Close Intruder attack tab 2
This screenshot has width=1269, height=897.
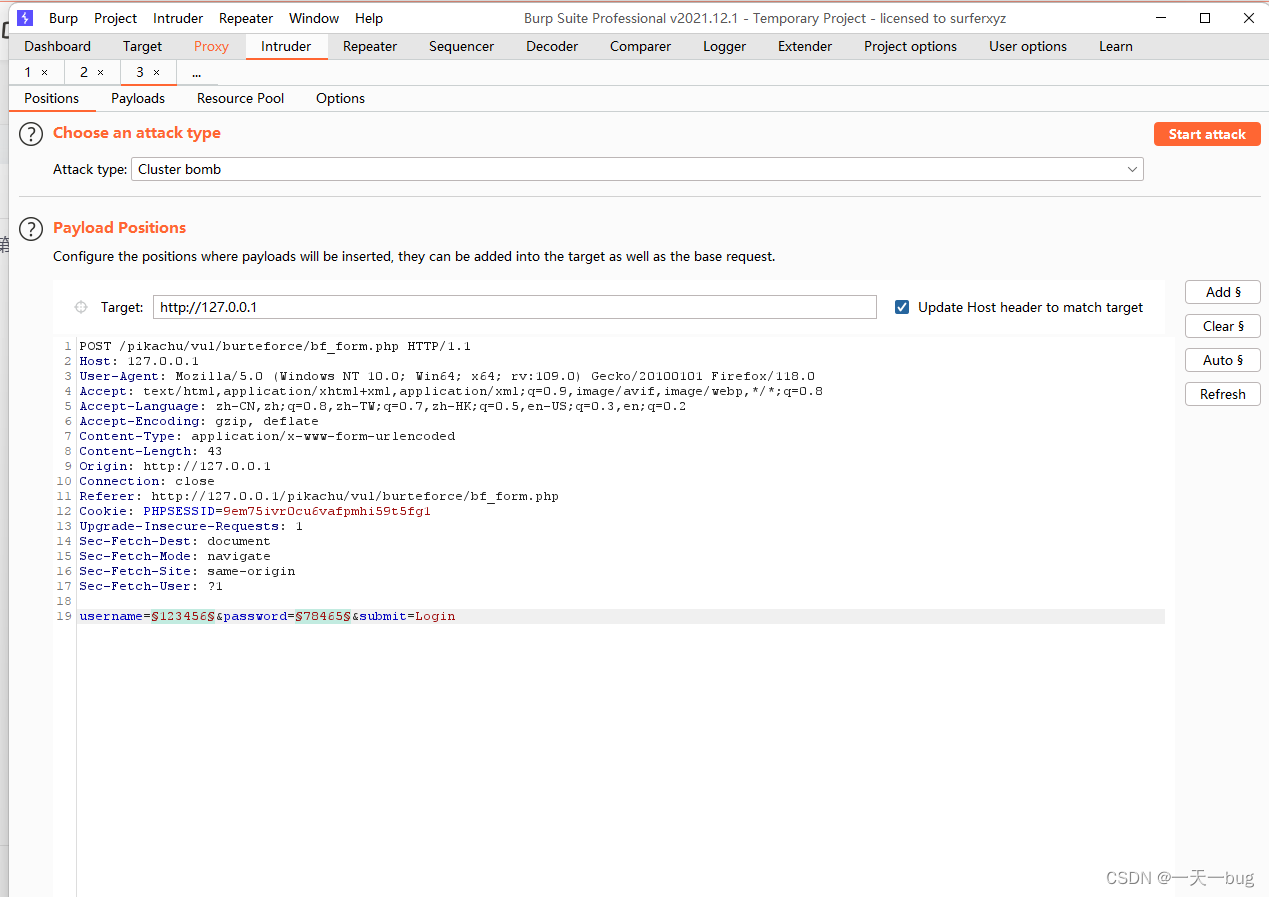click(100, 73)
